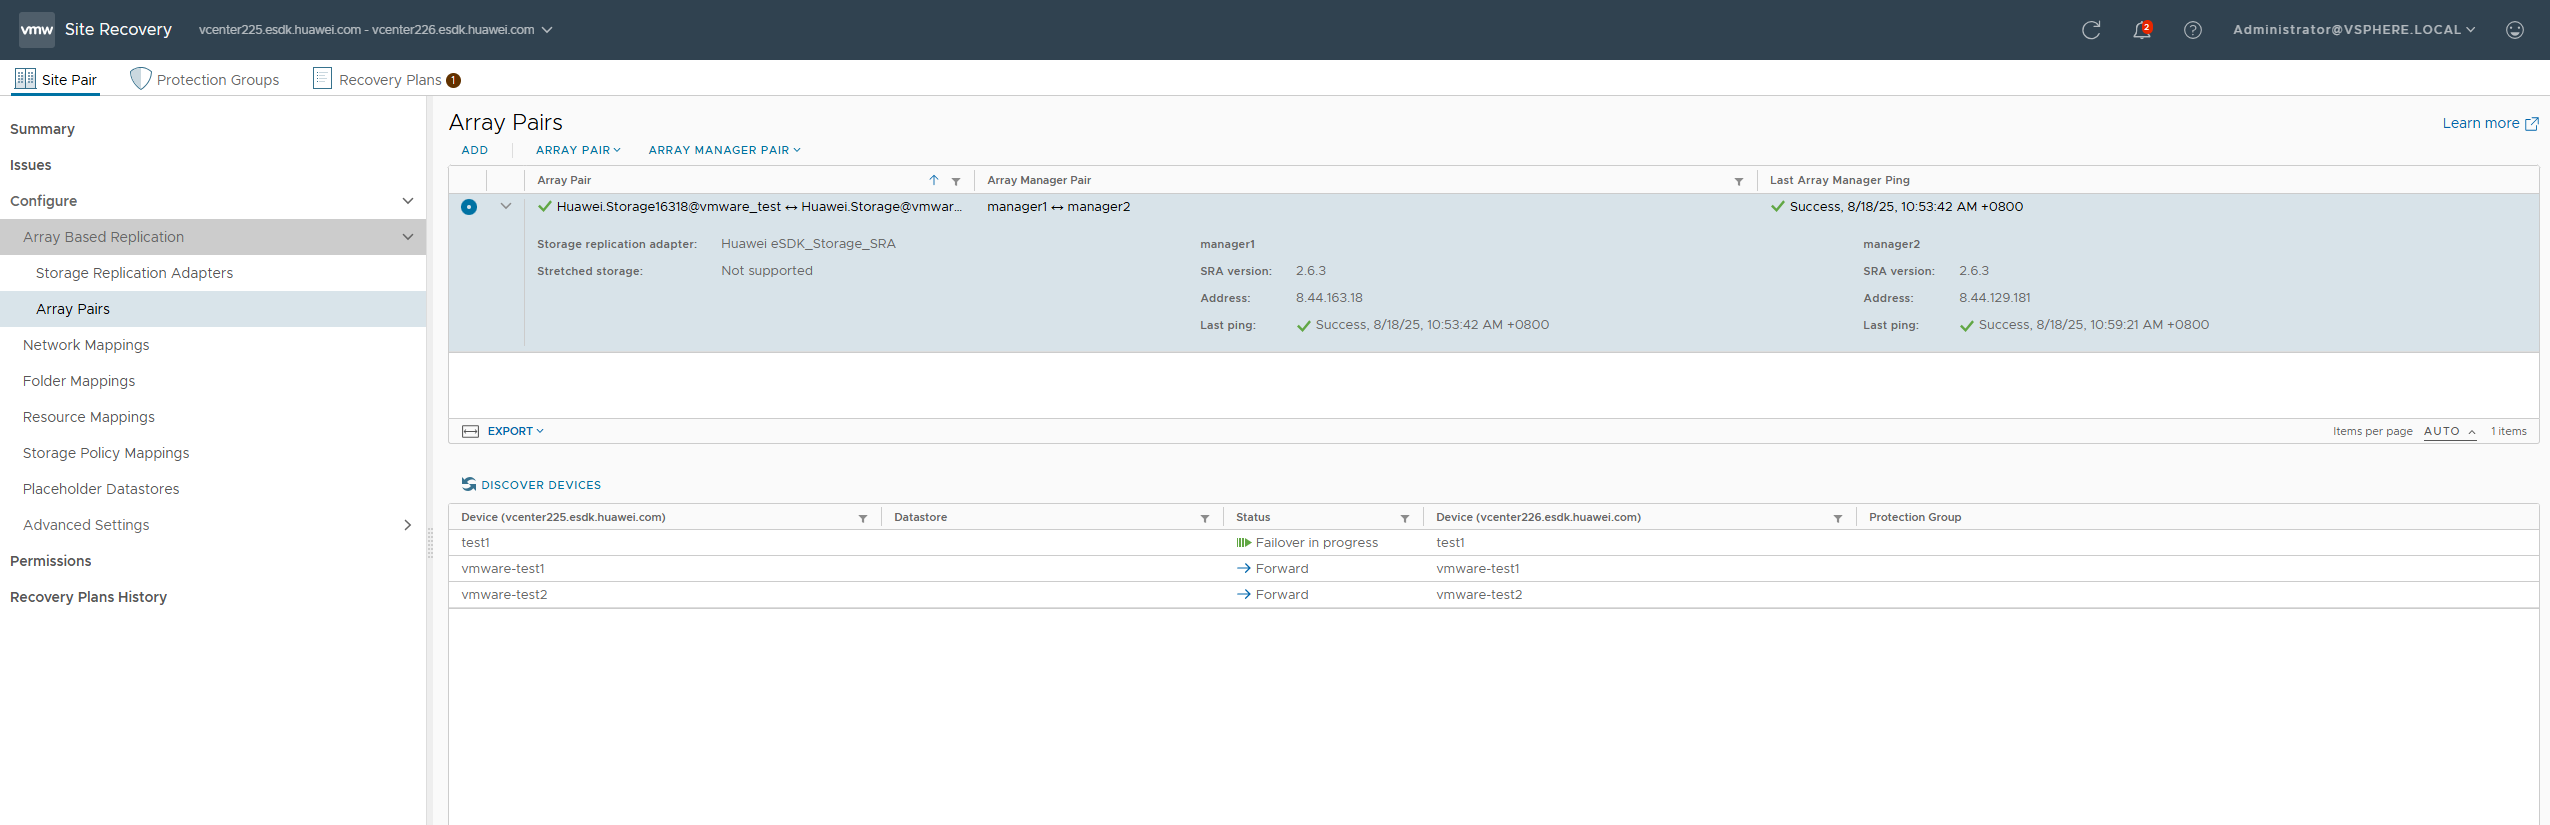Click the refresh icon in the header

click(2091, 30)
